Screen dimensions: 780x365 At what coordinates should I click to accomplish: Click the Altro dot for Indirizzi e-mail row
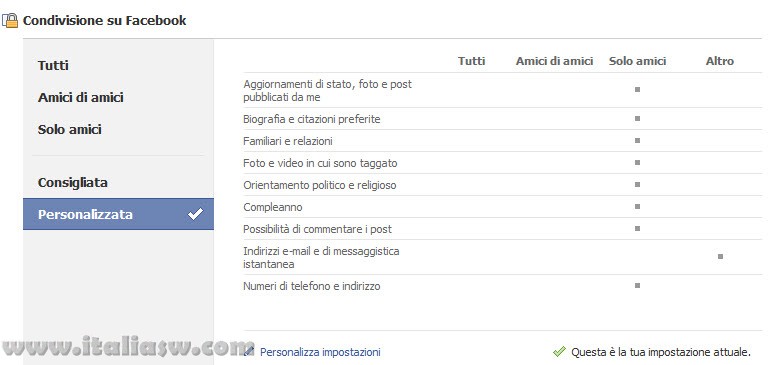(x=720, y=257)
